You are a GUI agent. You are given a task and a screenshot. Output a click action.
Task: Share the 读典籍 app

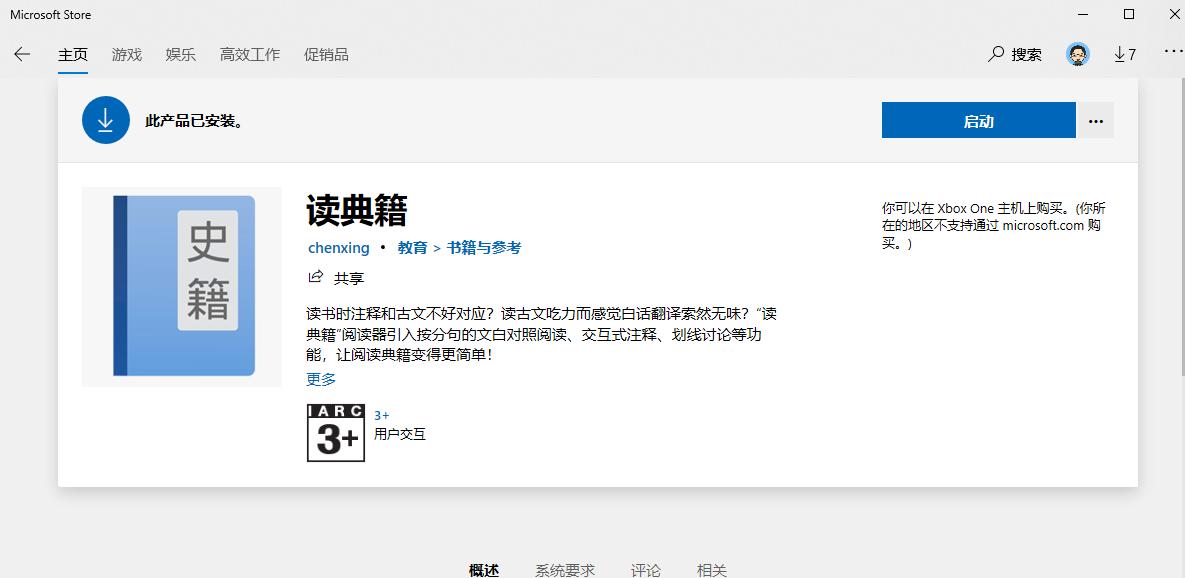tap(336, 278)
